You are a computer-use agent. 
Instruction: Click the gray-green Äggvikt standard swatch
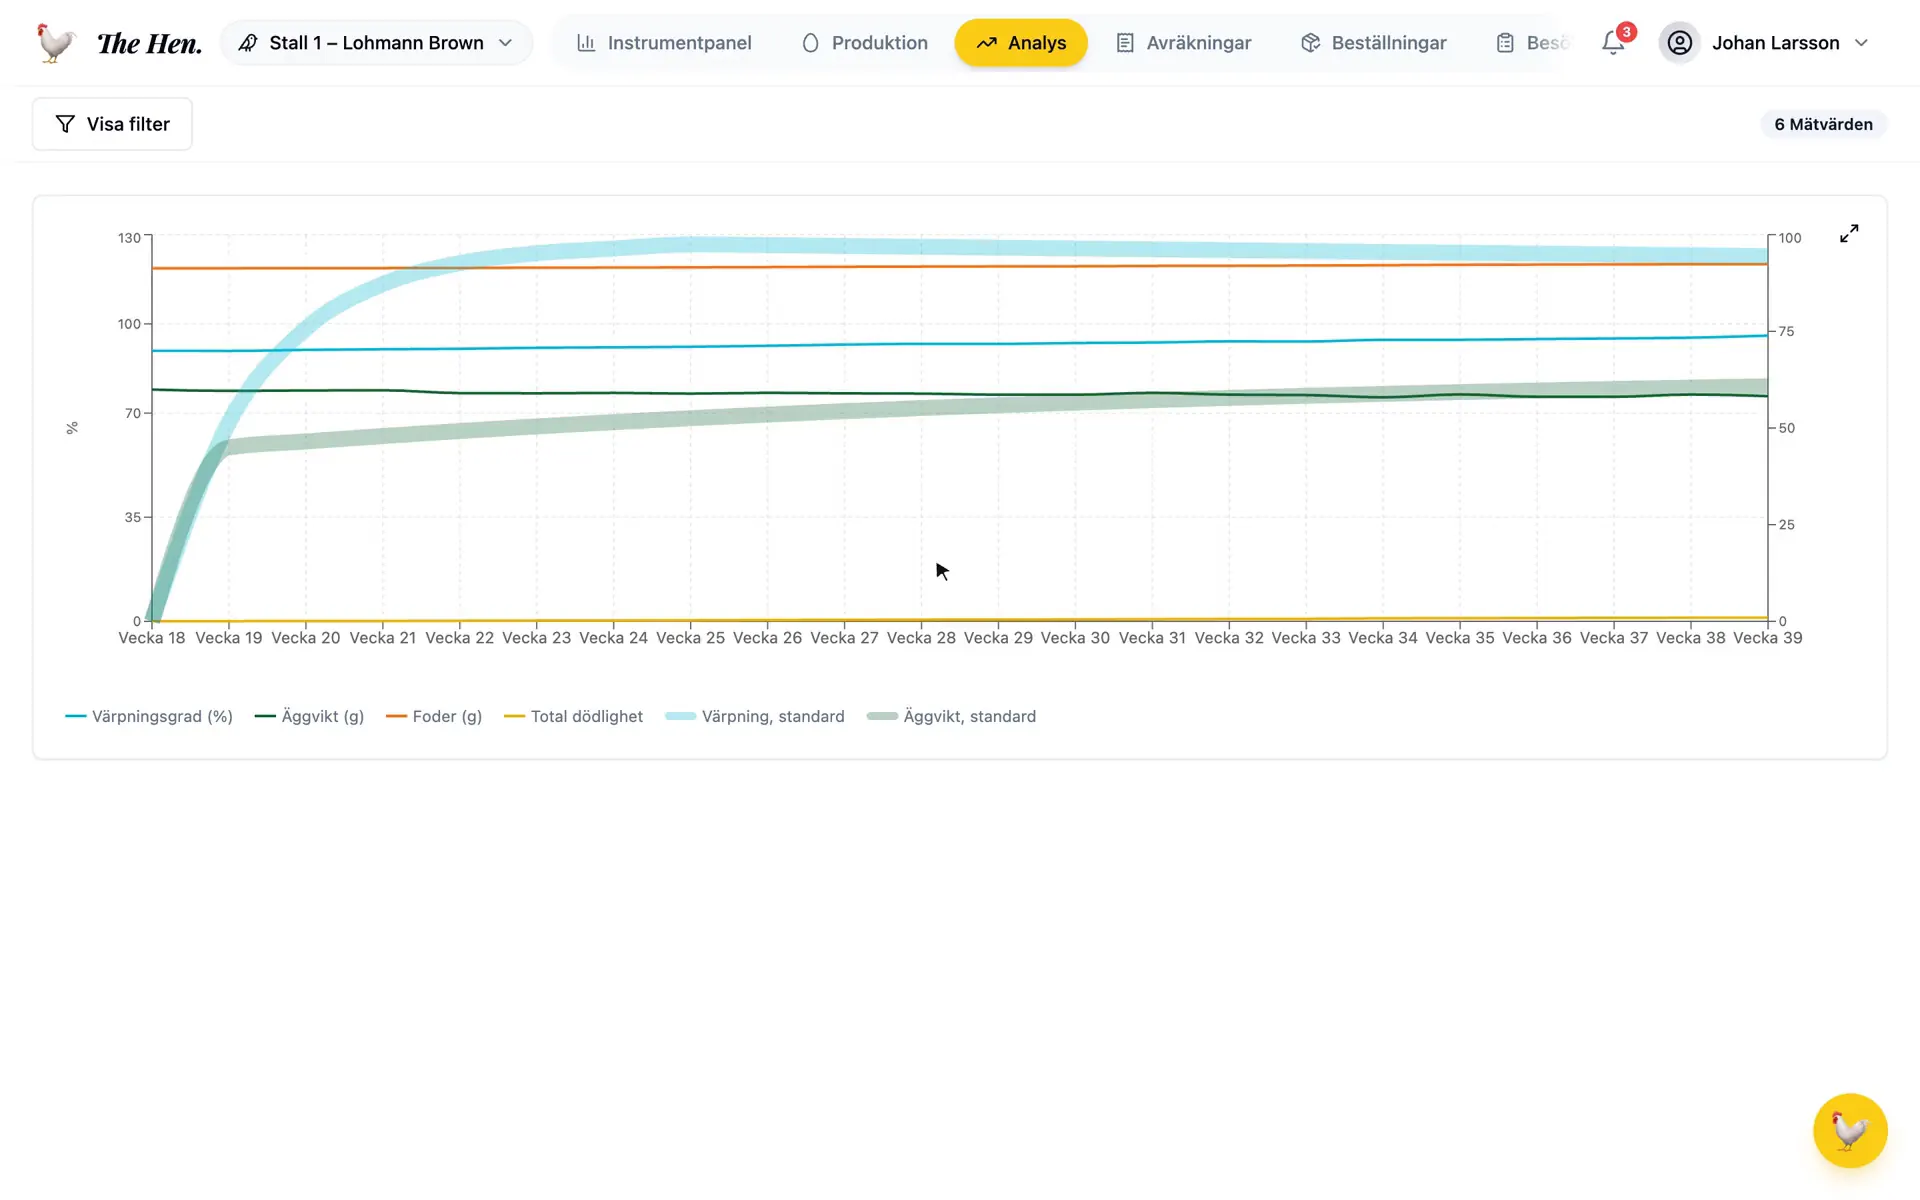(x=882, y=716)
